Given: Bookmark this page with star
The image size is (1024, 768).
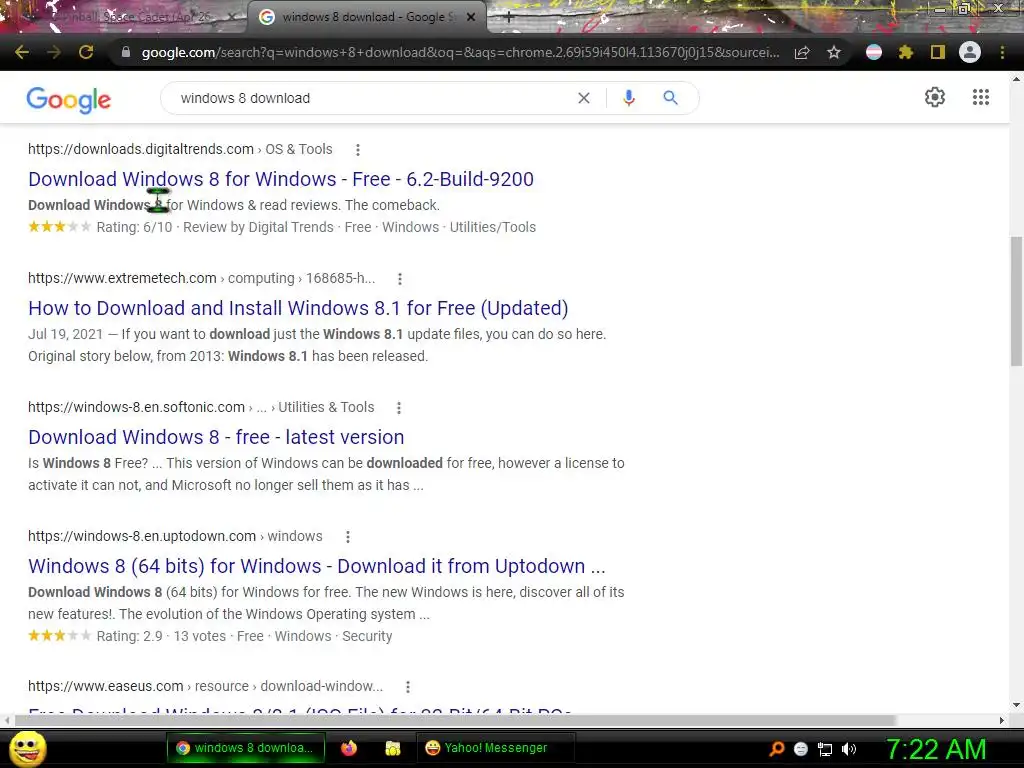Looking at the screenshot, I should point(834,52).
